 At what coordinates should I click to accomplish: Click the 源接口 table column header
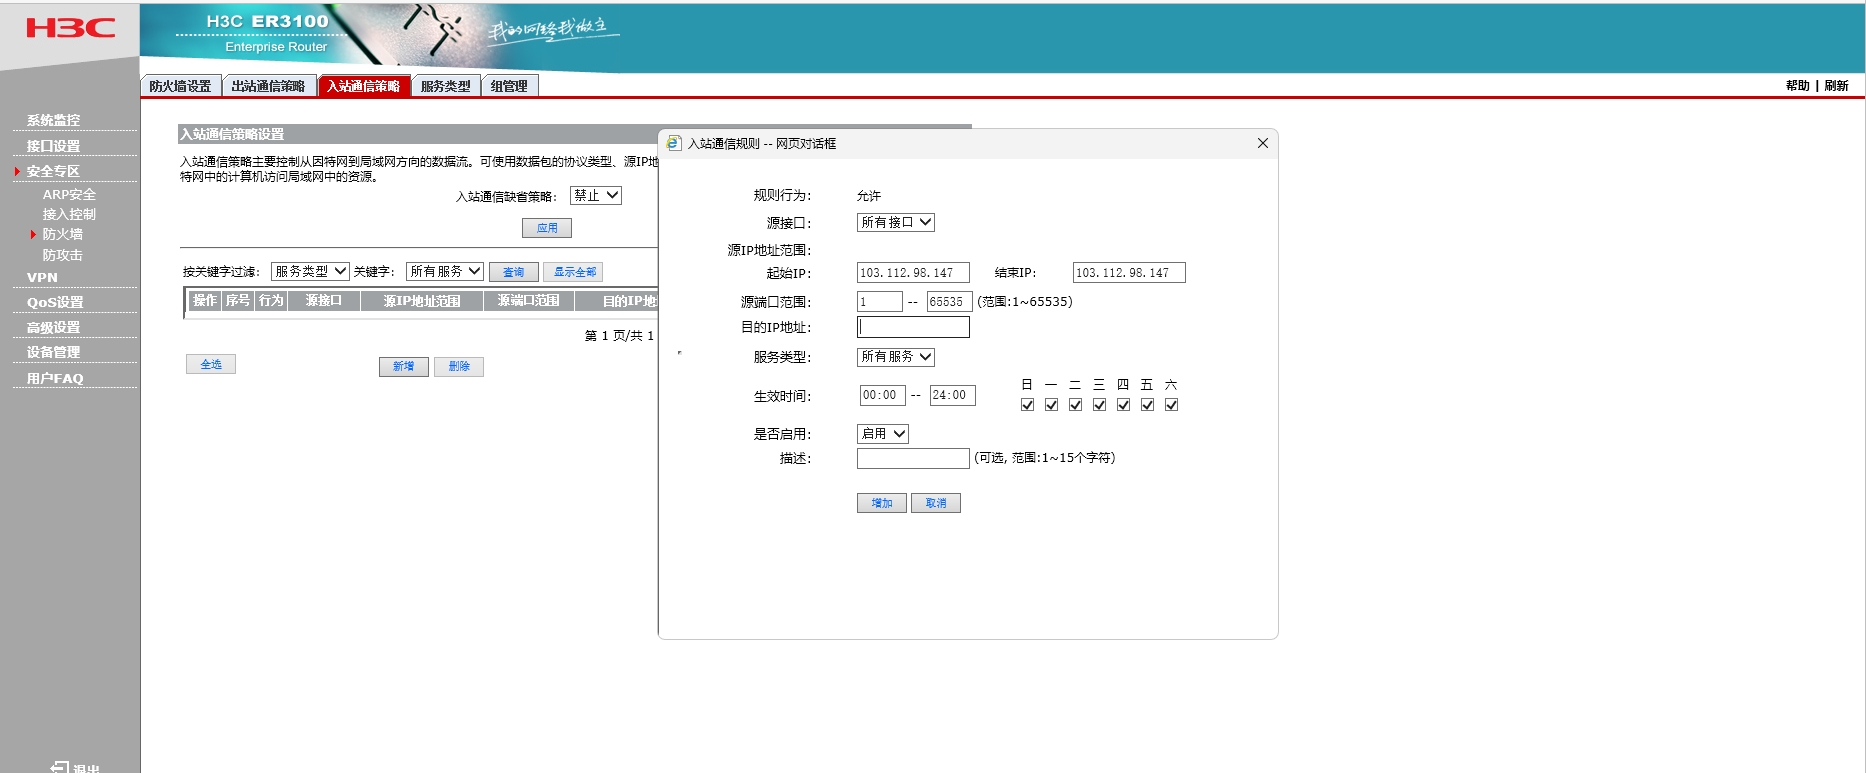324,301
